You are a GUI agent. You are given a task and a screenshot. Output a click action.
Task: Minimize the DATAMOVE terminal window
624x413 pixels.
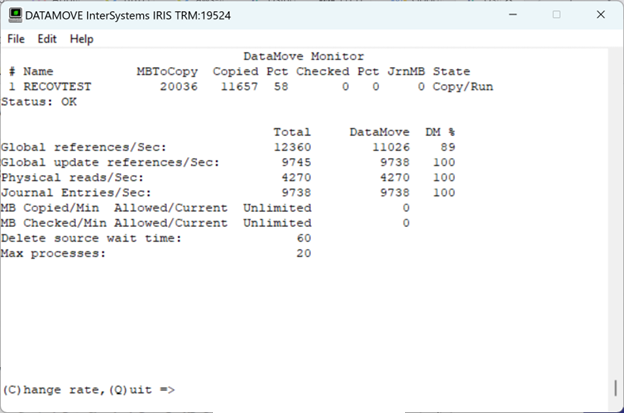tap(513, 15)
